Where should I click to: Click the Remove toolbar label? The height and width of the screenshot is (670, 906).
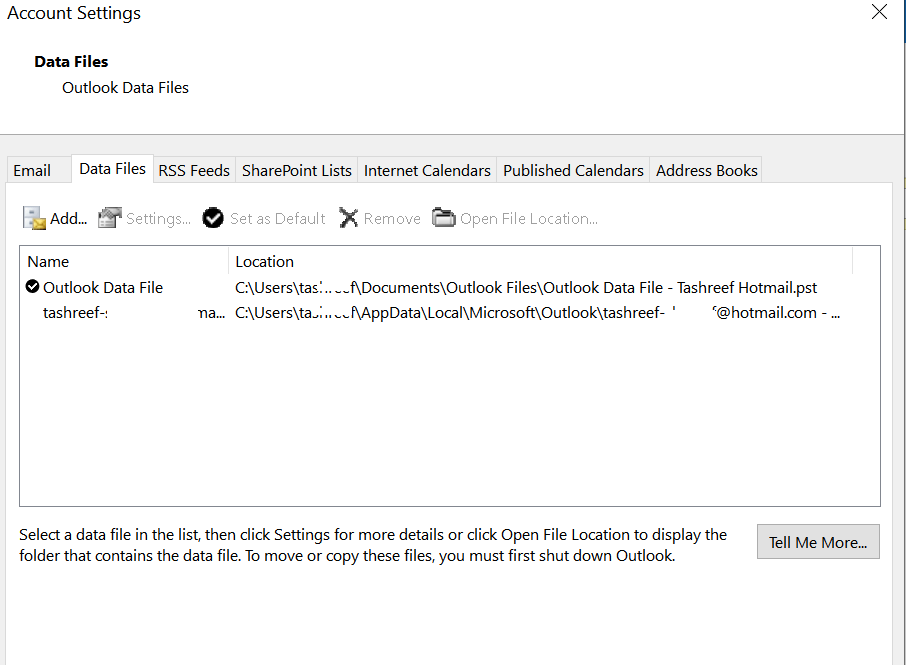pyautogui.click(x=392, y=218)
